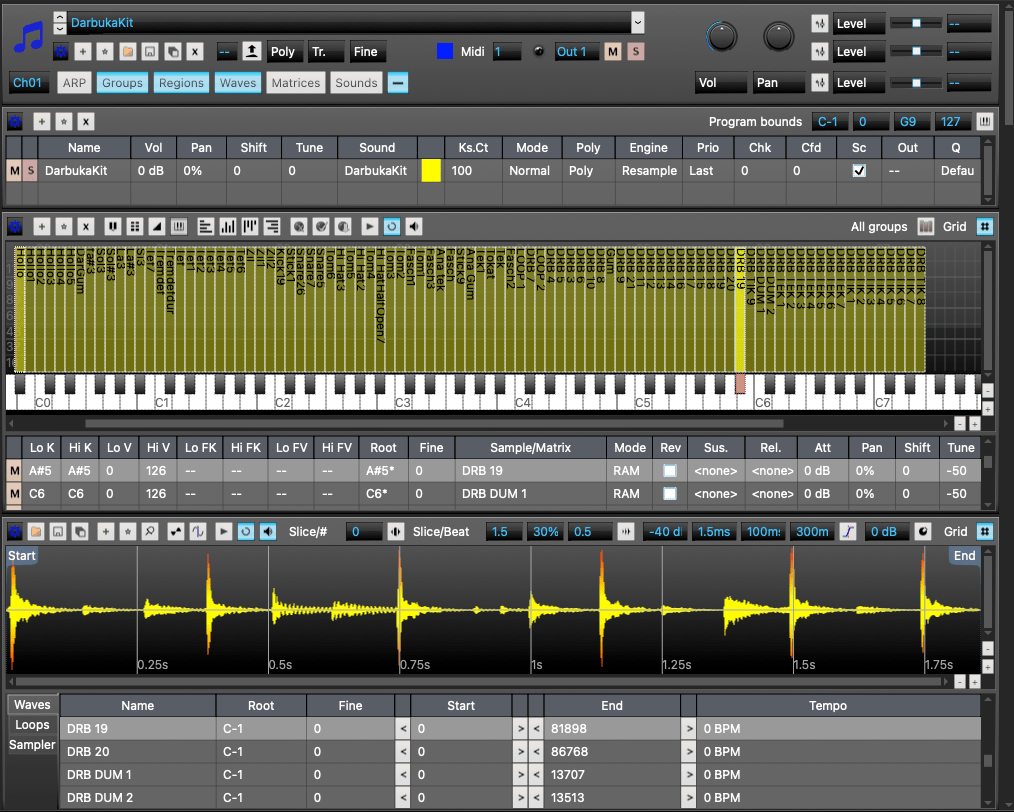Toggle the Sc checkbox for DarbukaKit group
Screen dimensions: 1014x812
pos(859,171)
